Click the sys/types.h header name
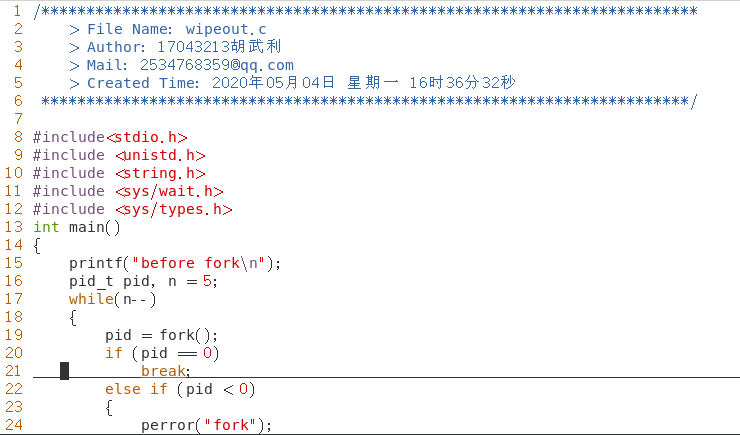 (173, 209)
